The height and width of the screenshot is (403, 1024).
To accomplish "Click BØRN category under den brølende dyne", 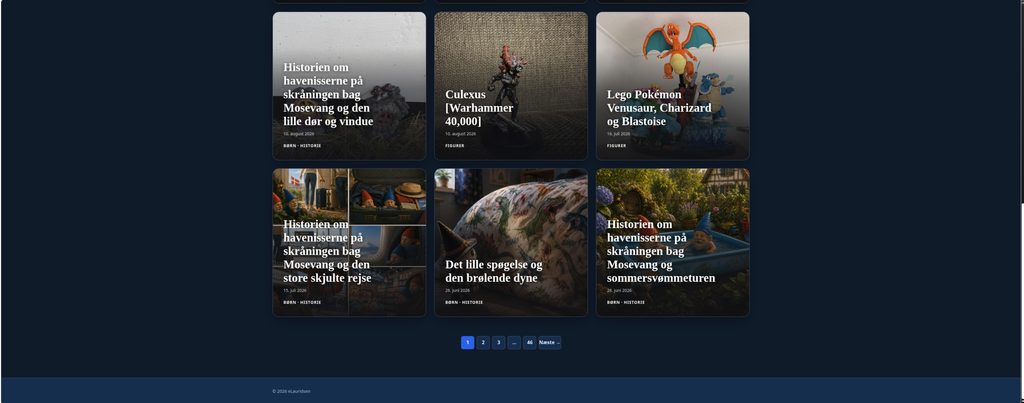I will [x=451, y=302].
